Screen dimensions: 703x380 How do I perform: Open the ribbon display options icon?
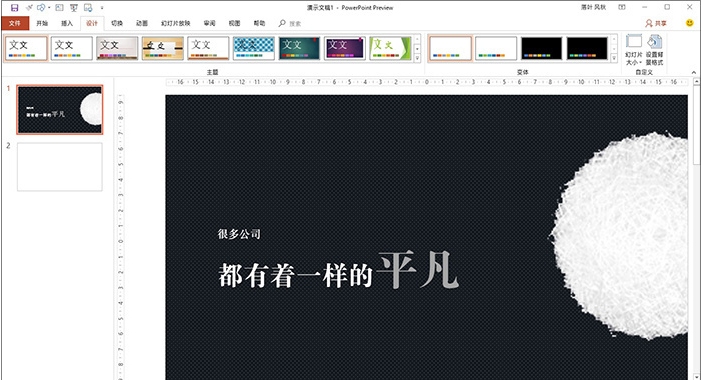622,7
